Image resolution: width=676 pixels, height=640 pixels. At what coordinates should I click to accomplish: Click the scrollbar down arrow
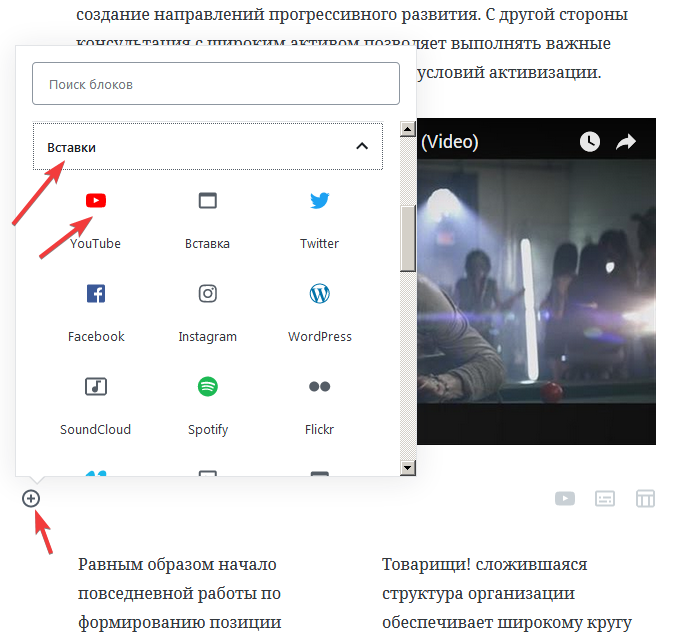click(408, 467)
